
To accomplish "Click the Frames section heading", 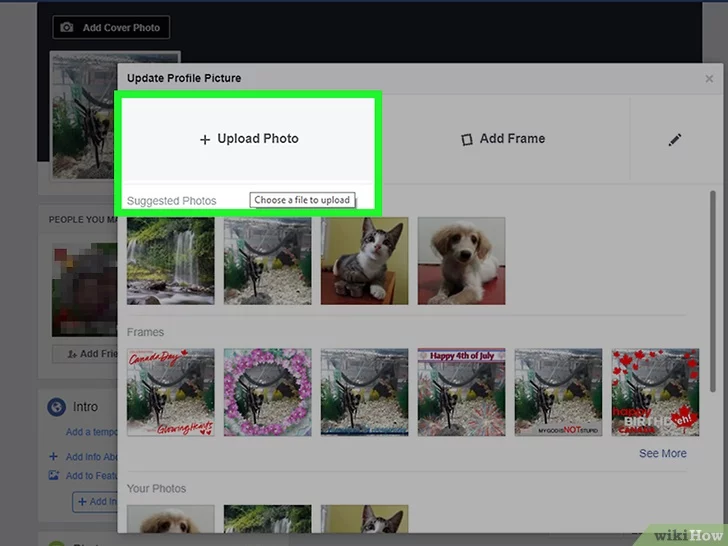I will (x=145, y=332).
